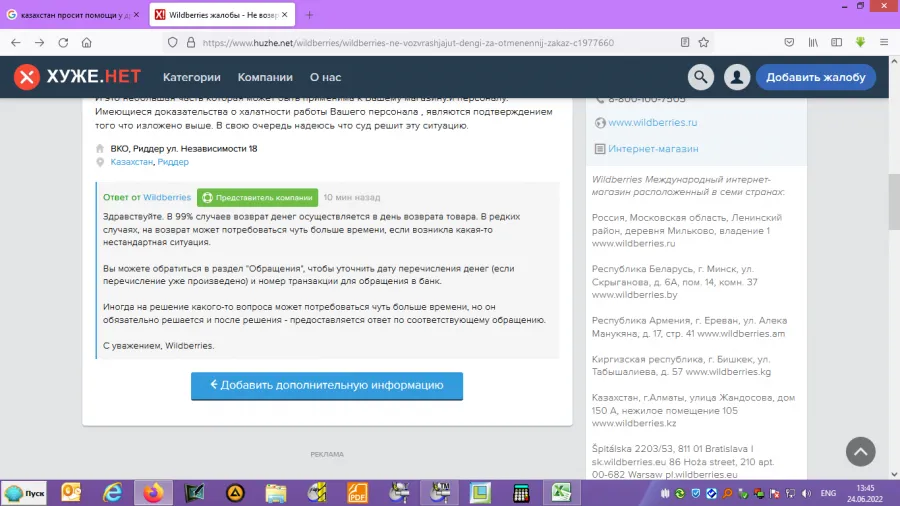Image resolution: width=900 pixels, height=506 pixels.
Task: Click the Добавить жалобу button
Action: pos(816,77)
